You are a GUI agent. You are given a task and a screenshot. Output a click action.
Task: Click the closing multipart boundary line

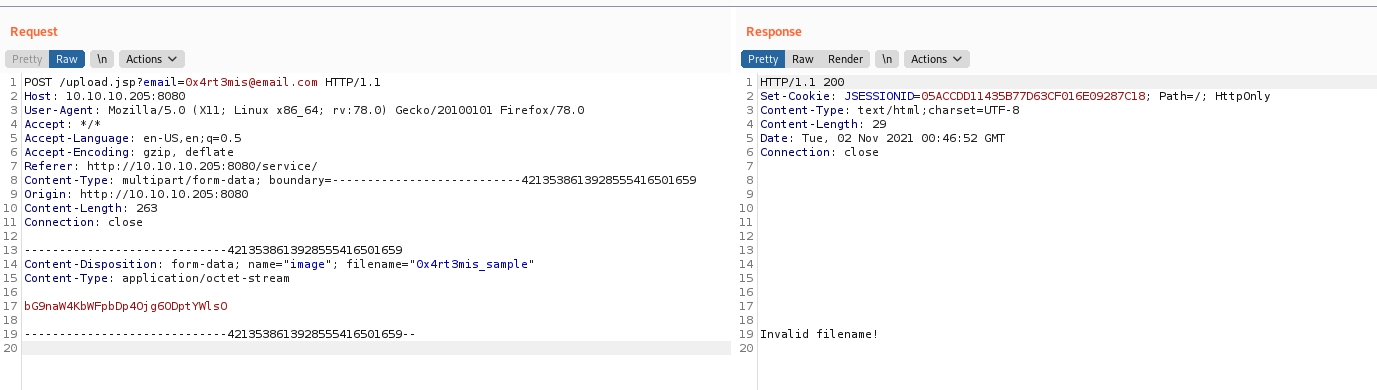pyautogui.click(x=219, y=334)
